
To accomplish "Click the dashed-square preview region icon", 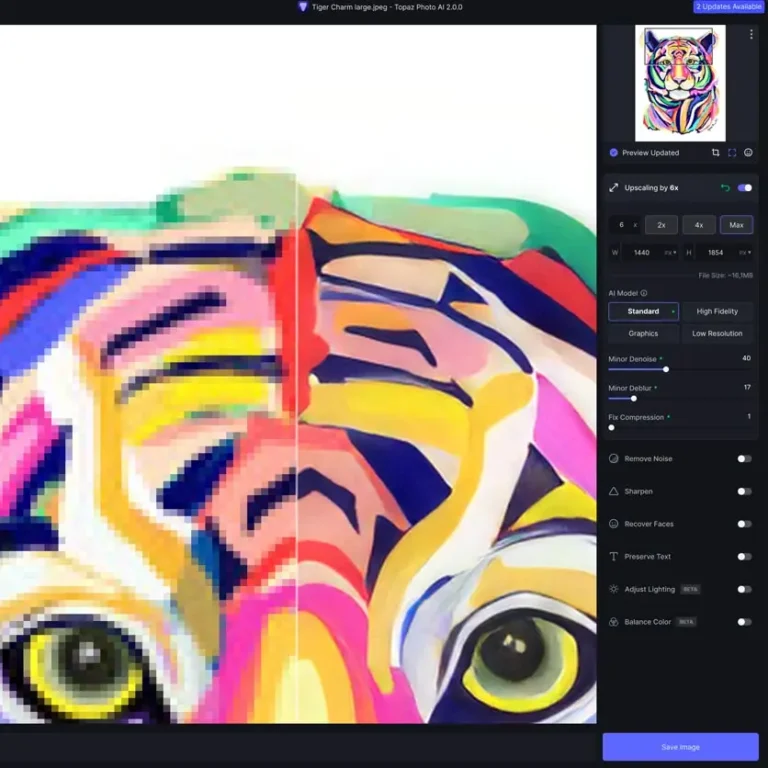I will [732, 153].
